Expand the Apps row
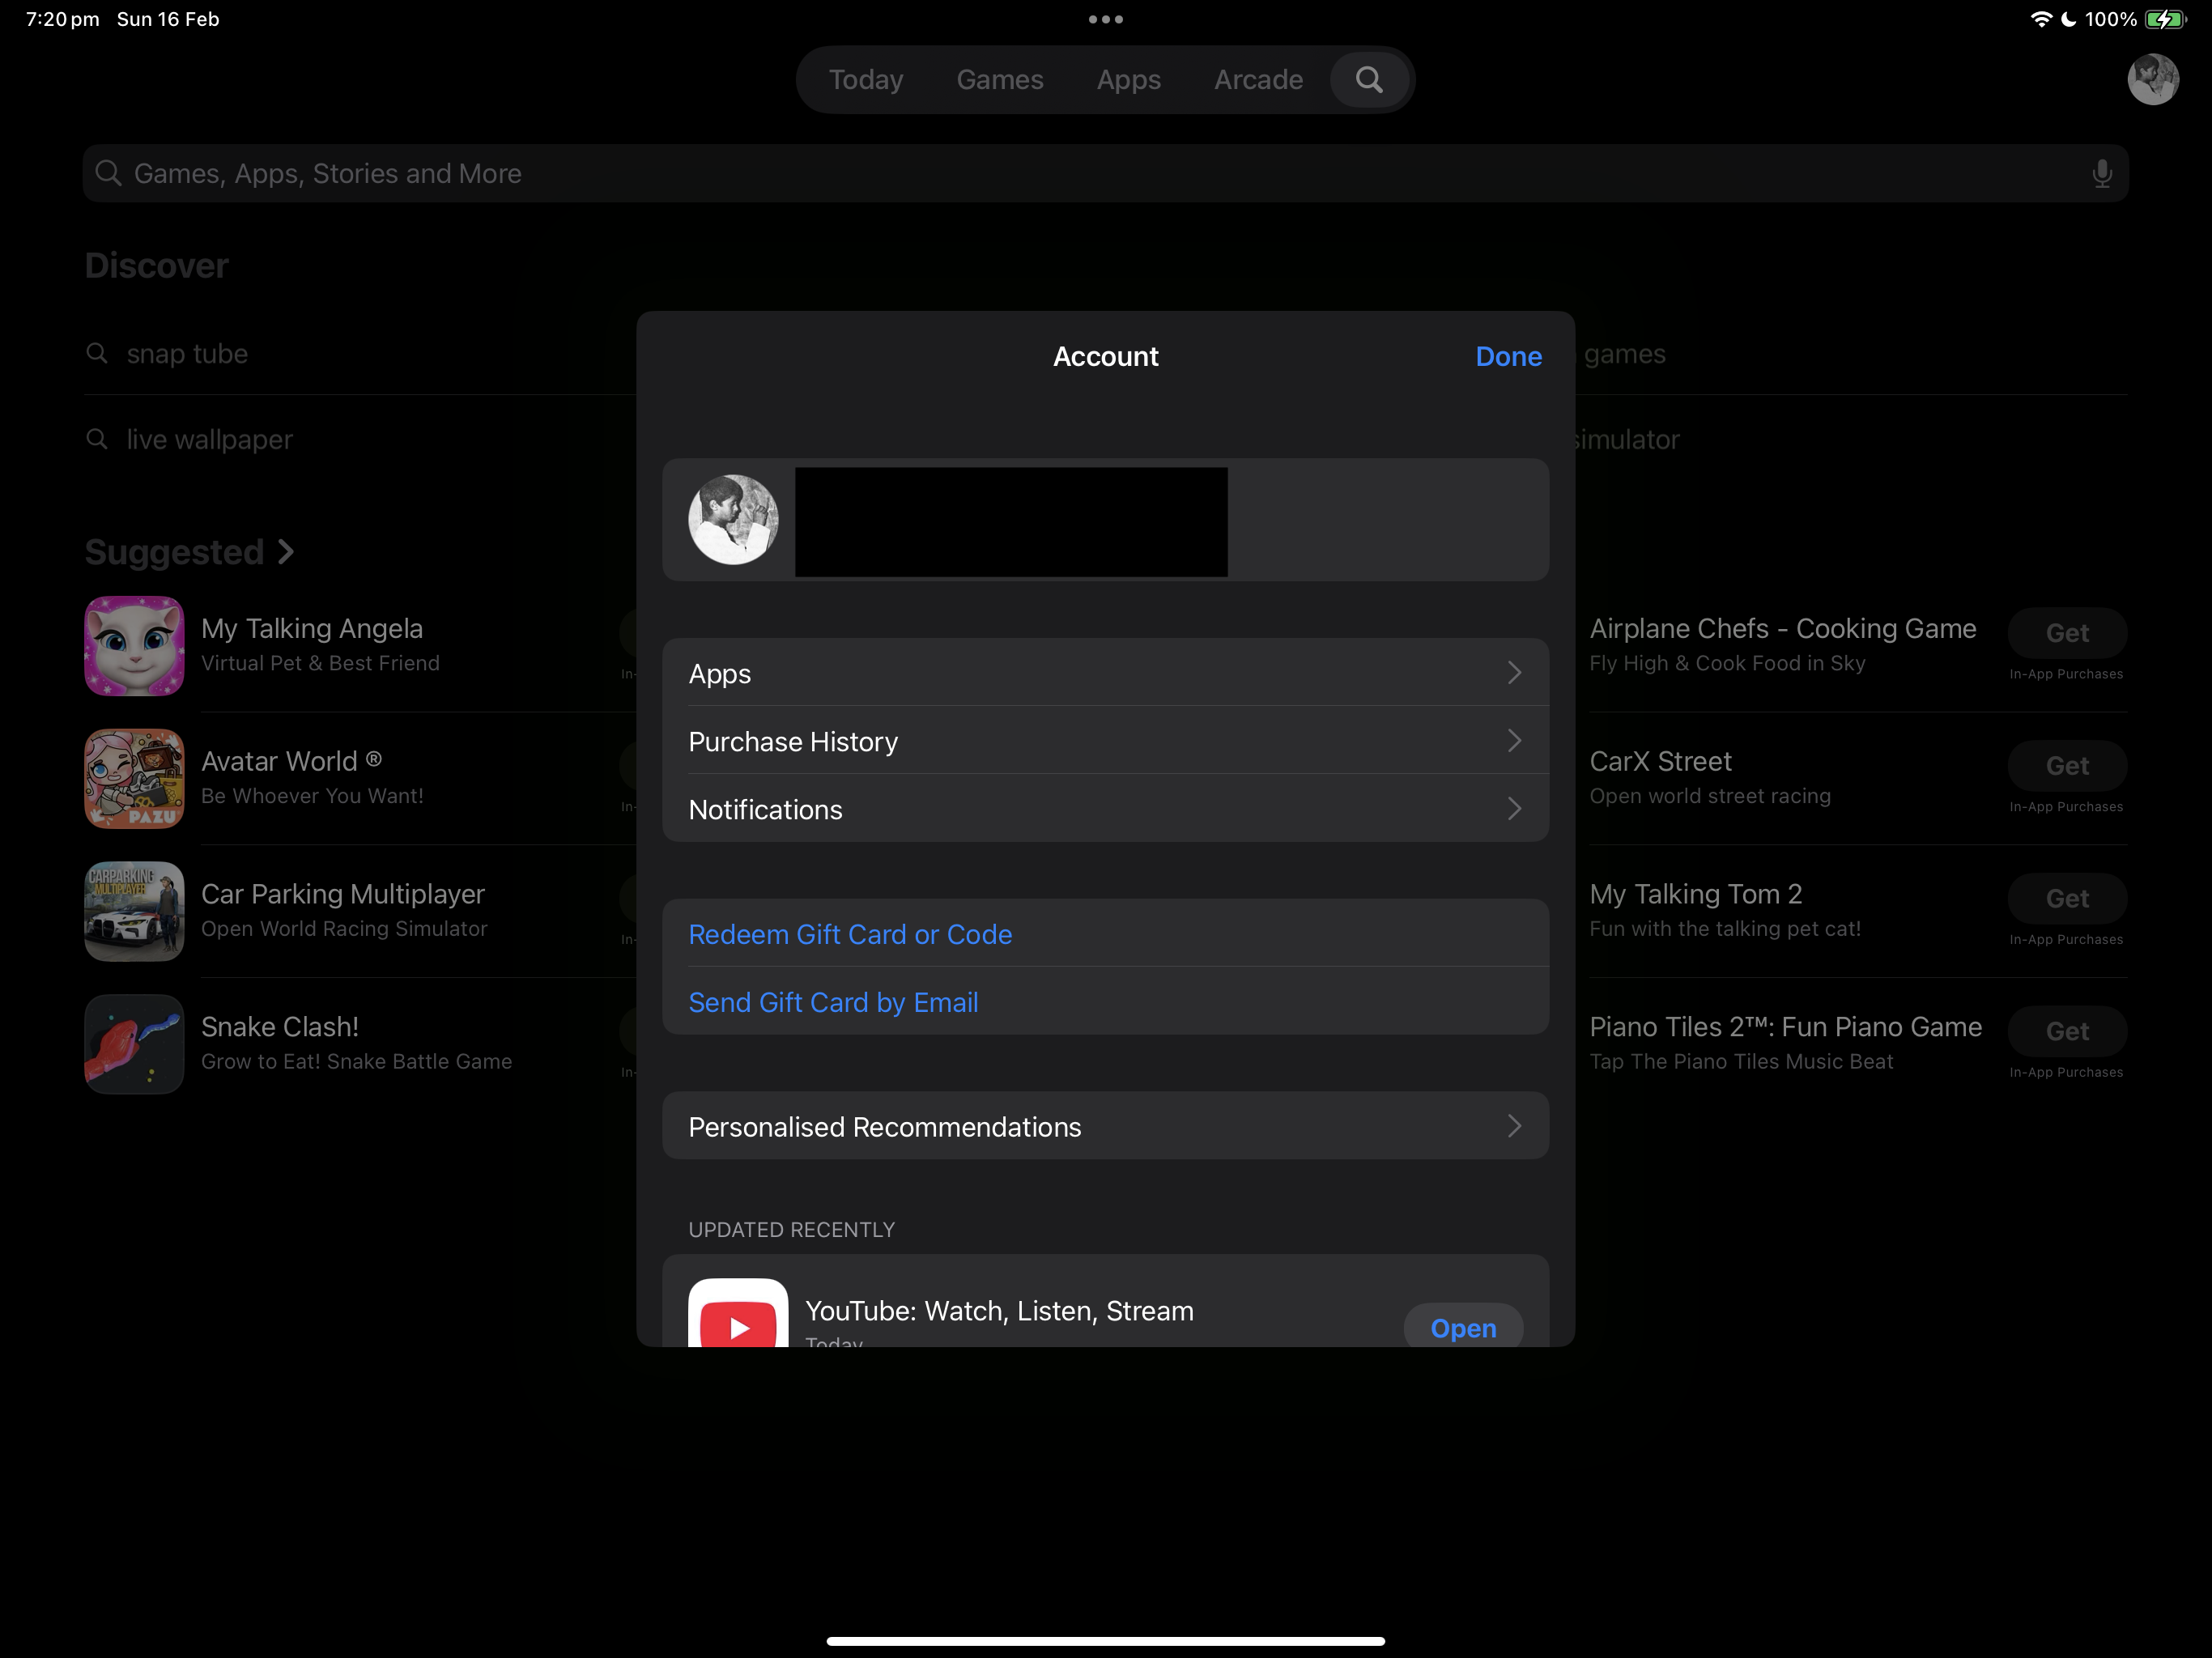 [x=1105, y=673]
